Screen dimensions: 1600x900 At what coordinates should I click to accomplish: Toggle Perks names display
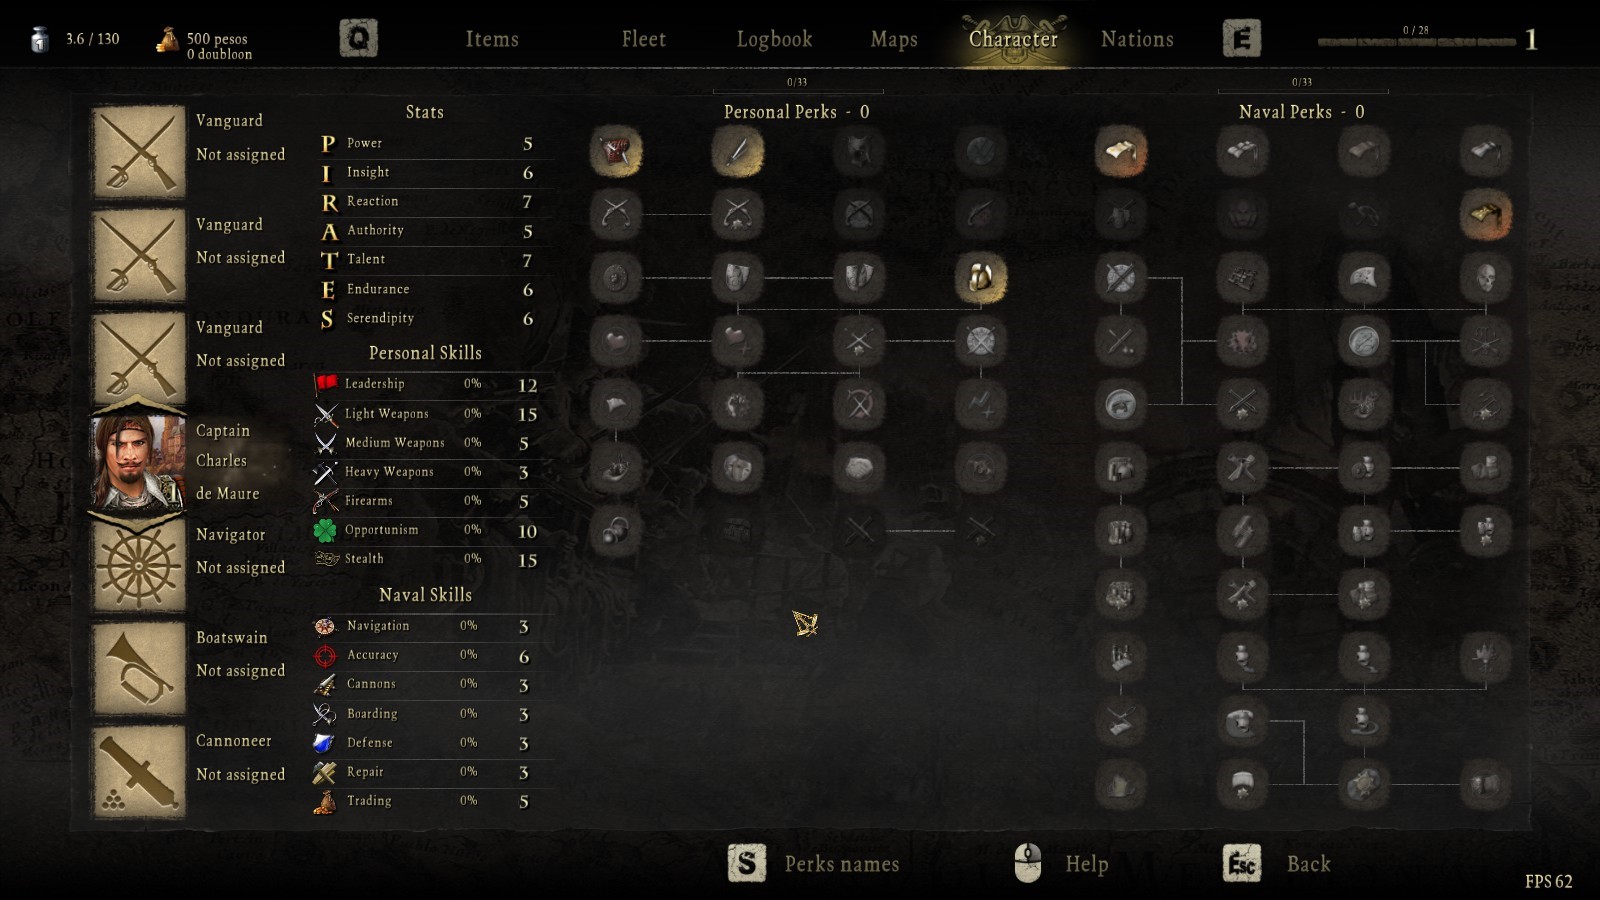point(813,863)
